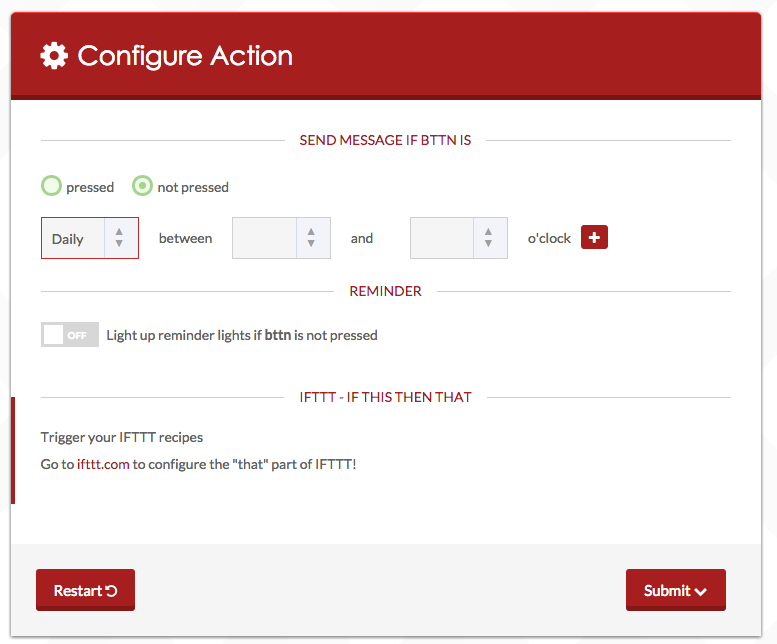Select the "not pressed" radio button
The width and height of the screenshot is (777, 644).
143,186
